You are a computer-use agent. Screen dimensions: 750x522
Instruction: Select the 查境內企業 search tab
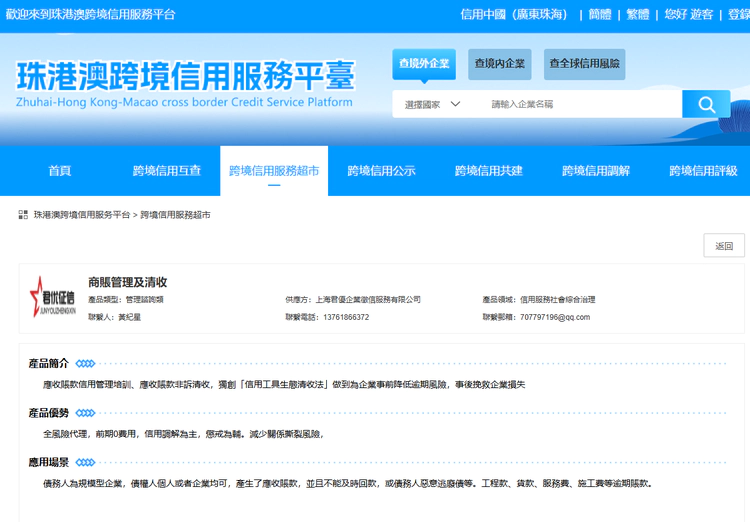500,64
